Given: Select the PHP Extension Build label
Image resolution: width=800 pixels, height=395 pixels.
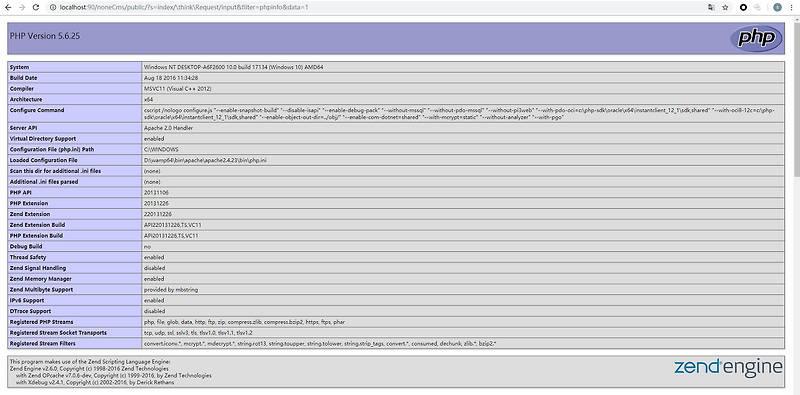Looking at the screenshot, I should (x=36, y=236).
